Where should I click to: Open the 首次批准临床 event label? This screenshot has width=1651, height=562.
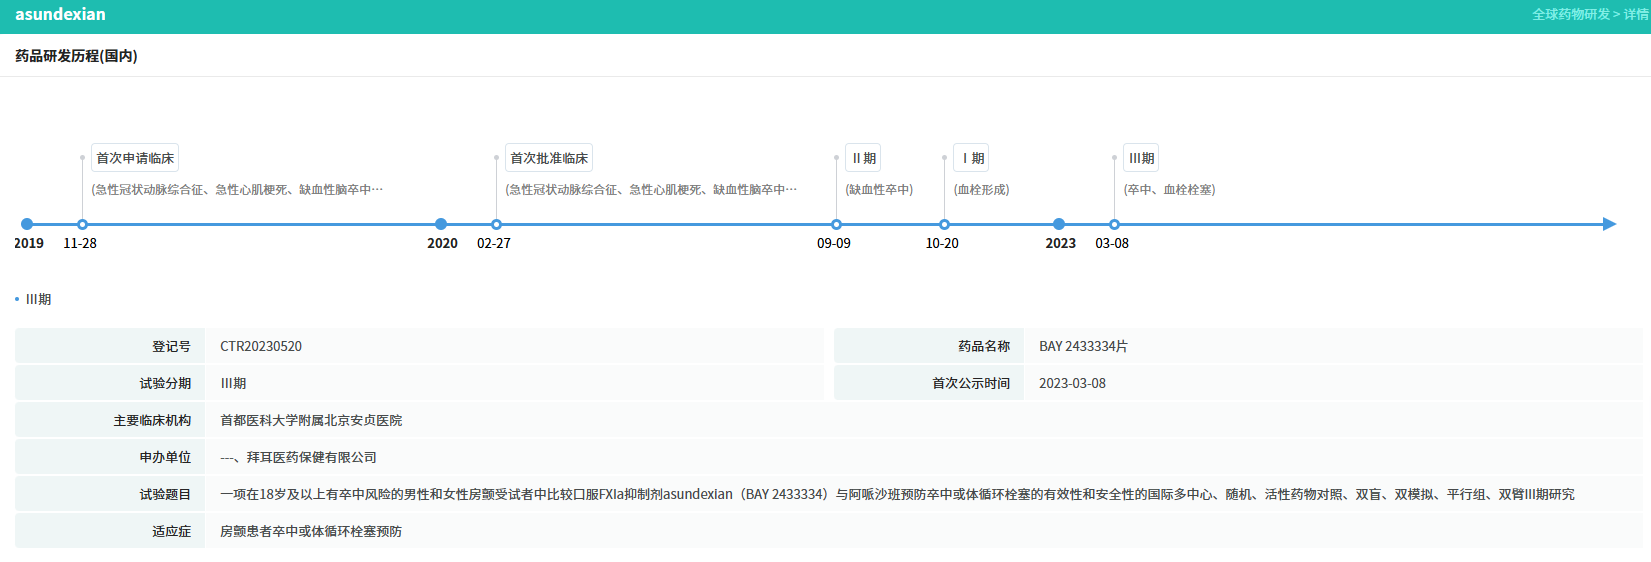point(549,158)
